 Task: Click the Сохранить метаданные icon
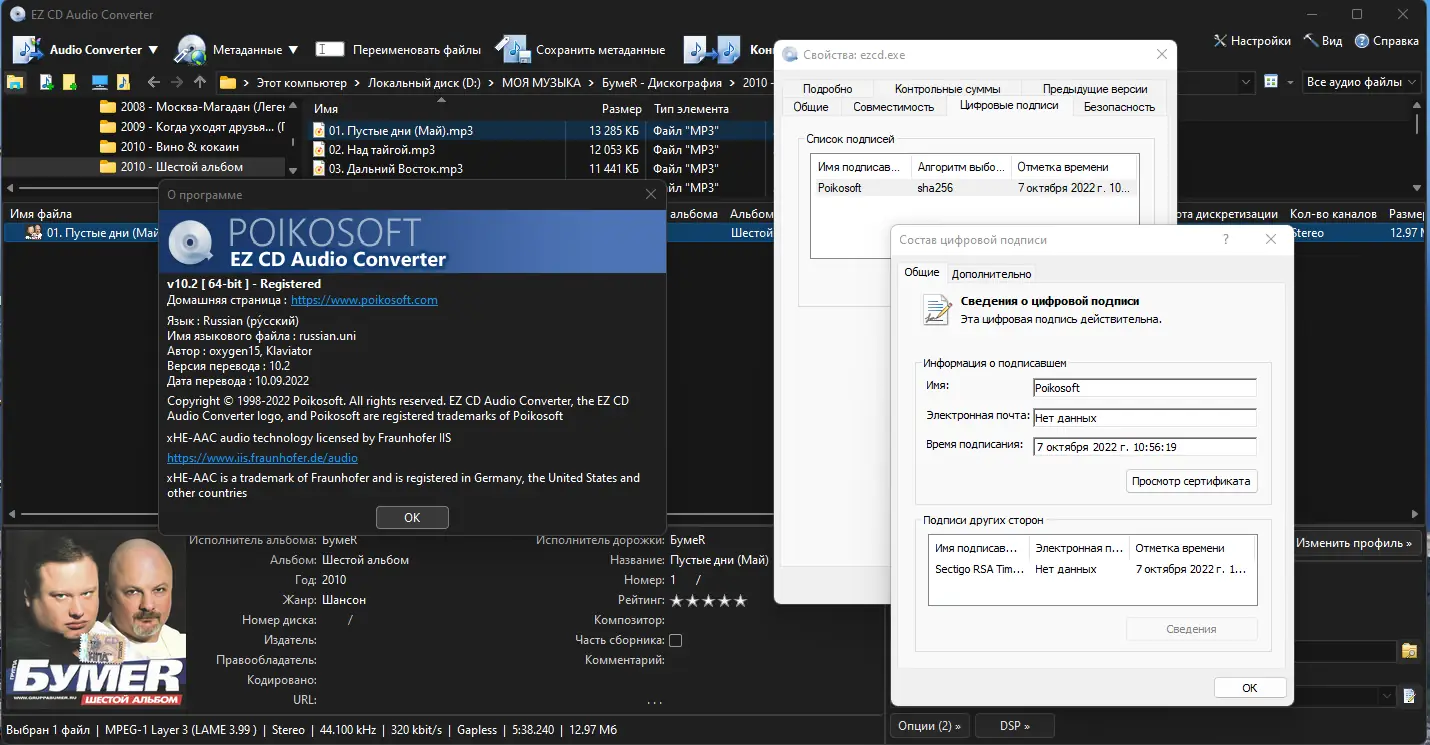click(513, 49)
